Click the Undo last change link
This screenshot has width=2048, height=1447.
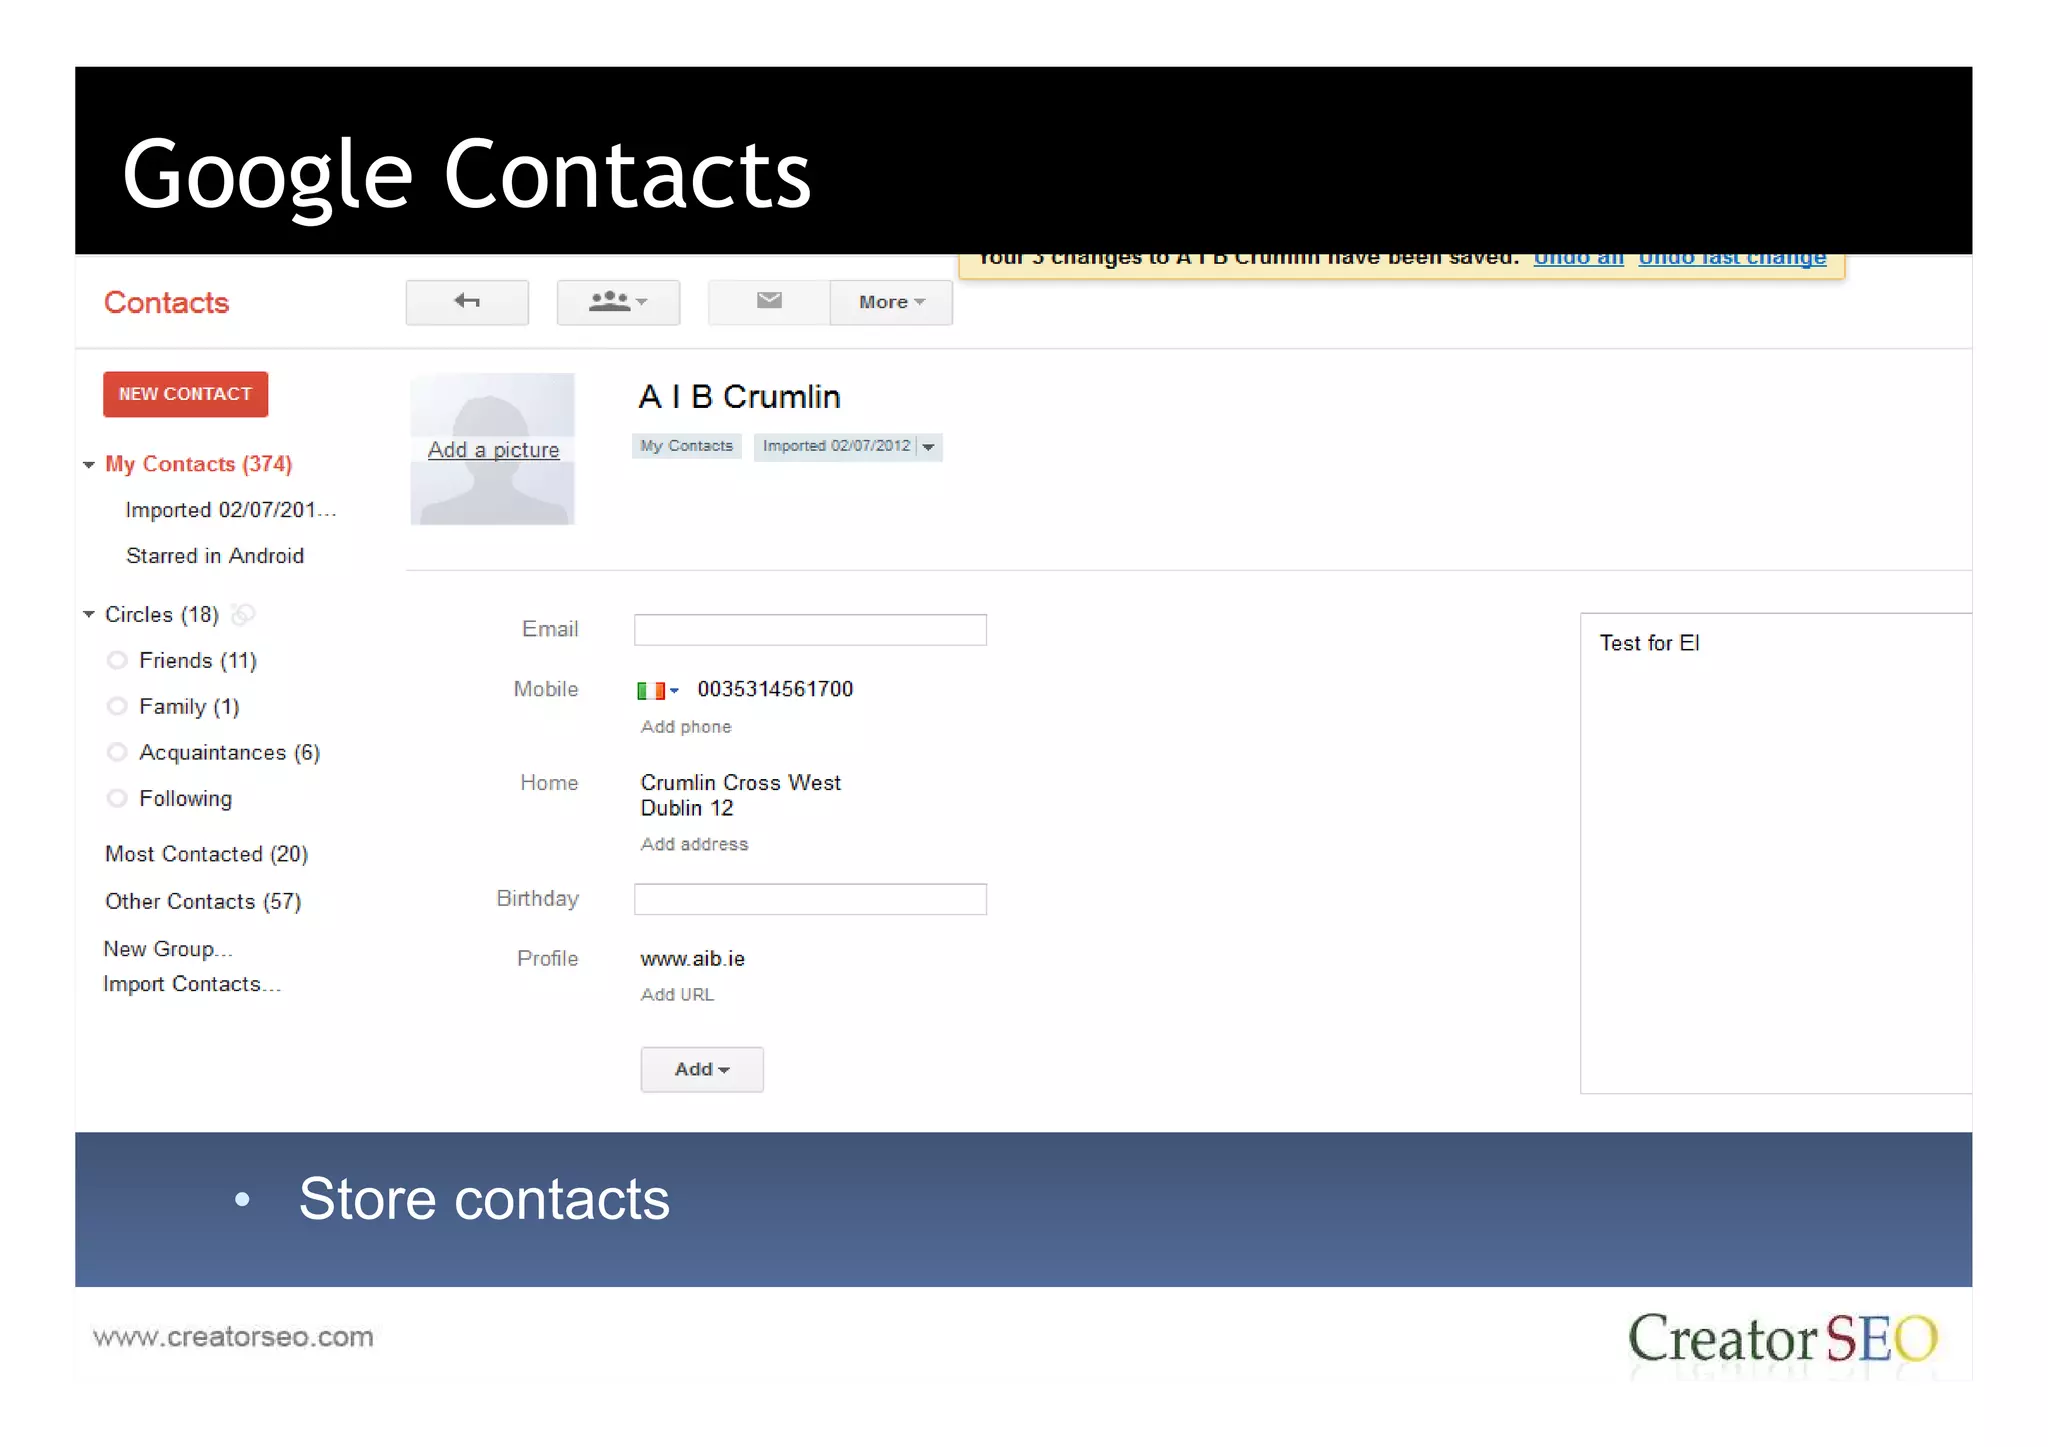pyautogui.click(x=1732, y=258)
